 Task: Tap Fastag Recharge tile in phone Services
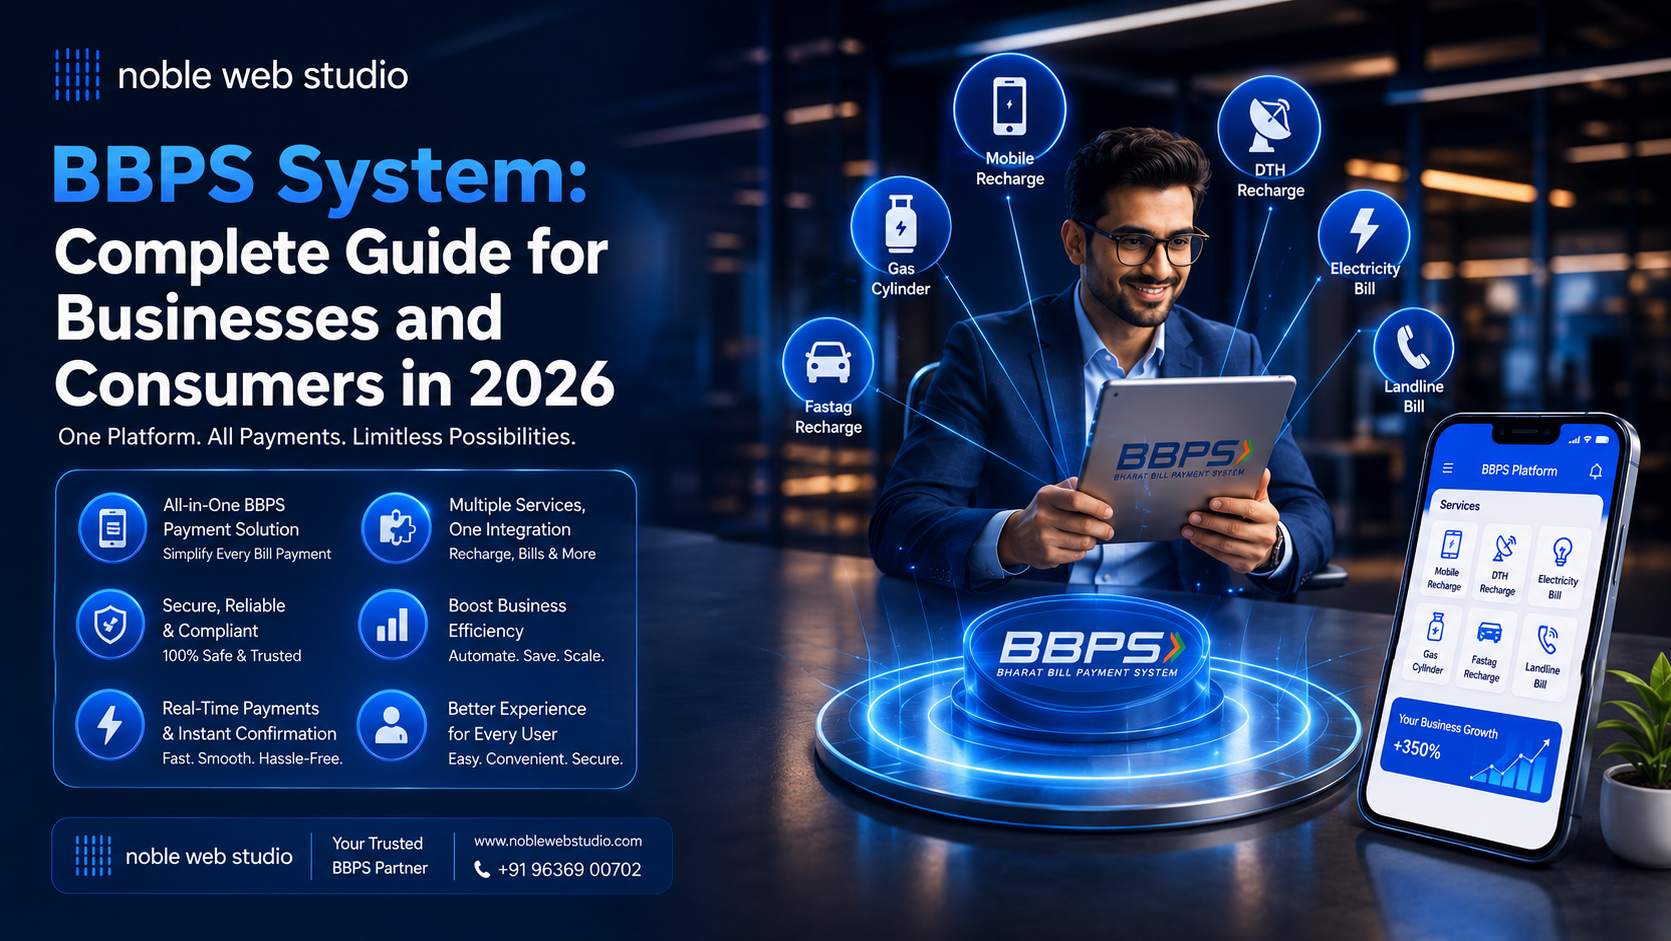click(1485, 650)
